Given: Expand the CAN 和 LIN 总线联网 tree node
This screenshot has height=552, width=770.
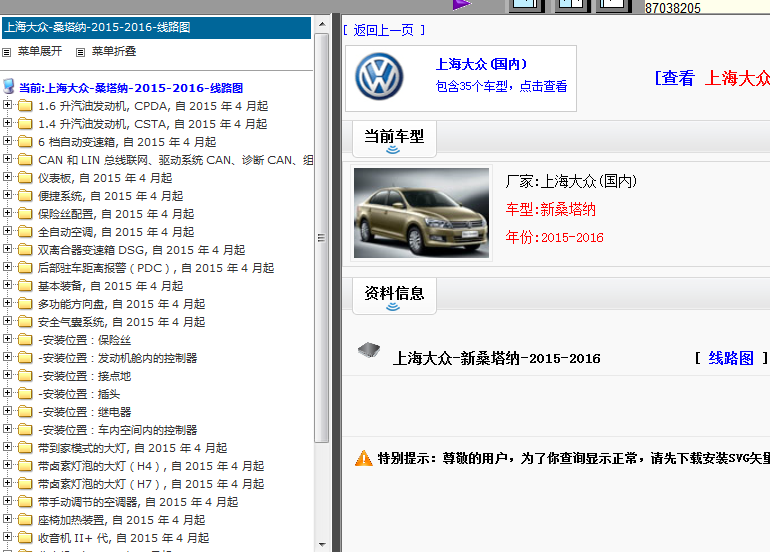Looking at the screenshot, I should (7, 159).
